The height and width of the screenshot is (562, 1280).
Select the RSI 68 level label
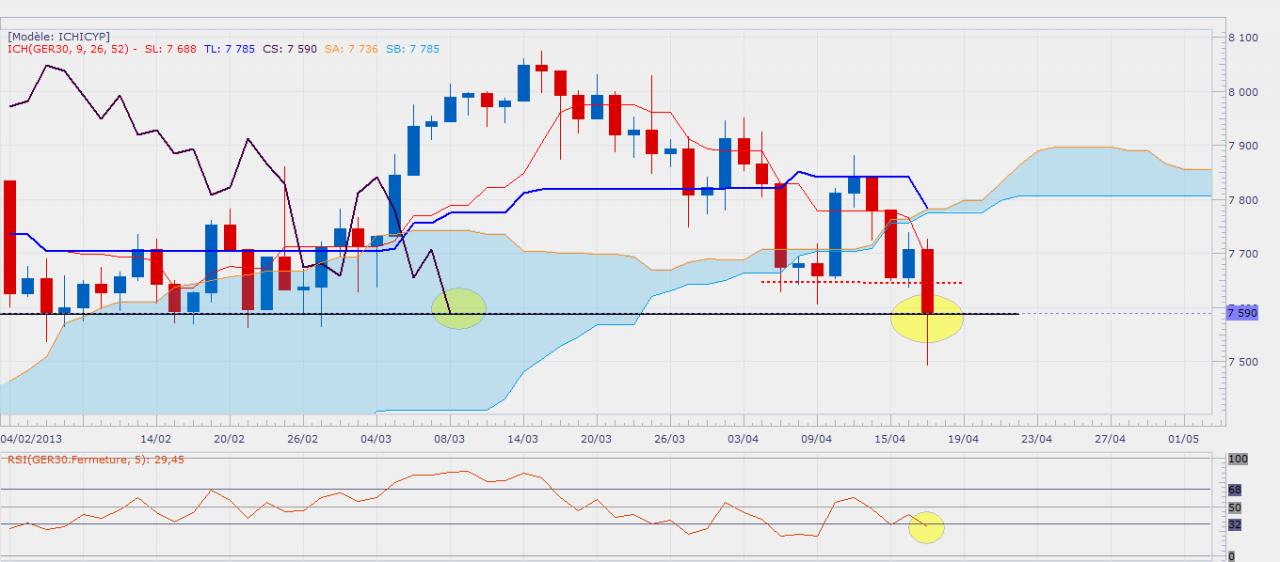click(x=1234, y=490)
